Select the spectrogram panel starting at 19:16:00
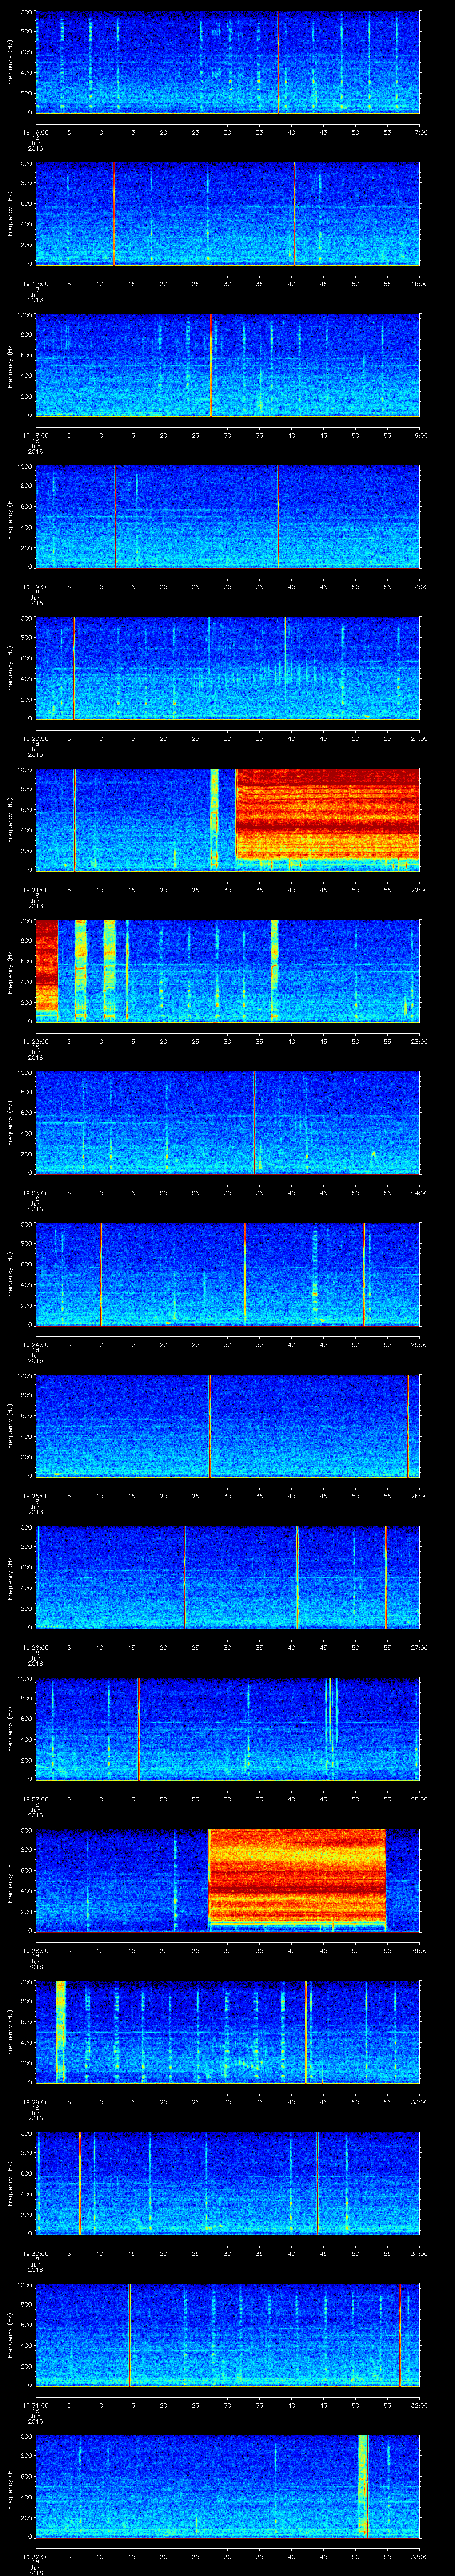Viewport: 455px width, 2576px height. (x=227, y=62)
